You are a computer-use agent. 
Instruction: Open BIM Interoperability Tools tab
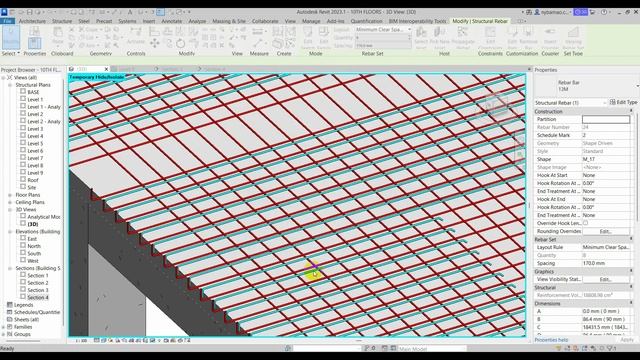417,21
